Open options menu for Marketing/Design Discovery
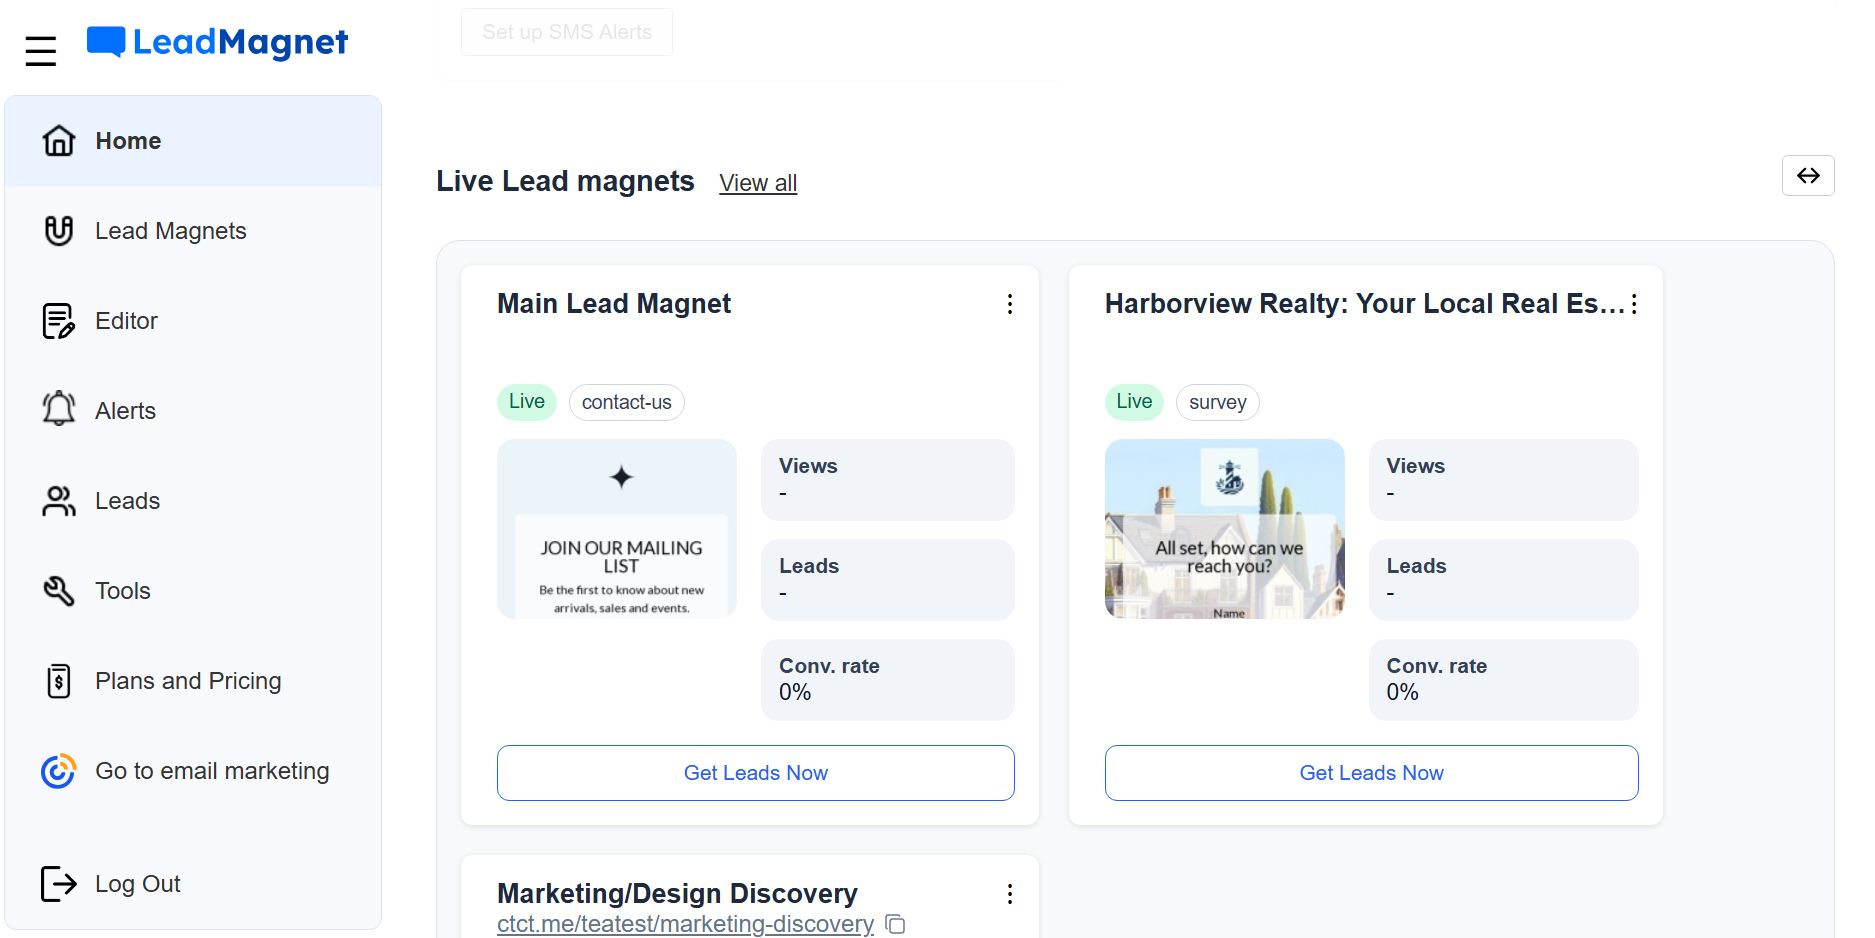Screen dimensions: 1875x938 coord(1010,893)
